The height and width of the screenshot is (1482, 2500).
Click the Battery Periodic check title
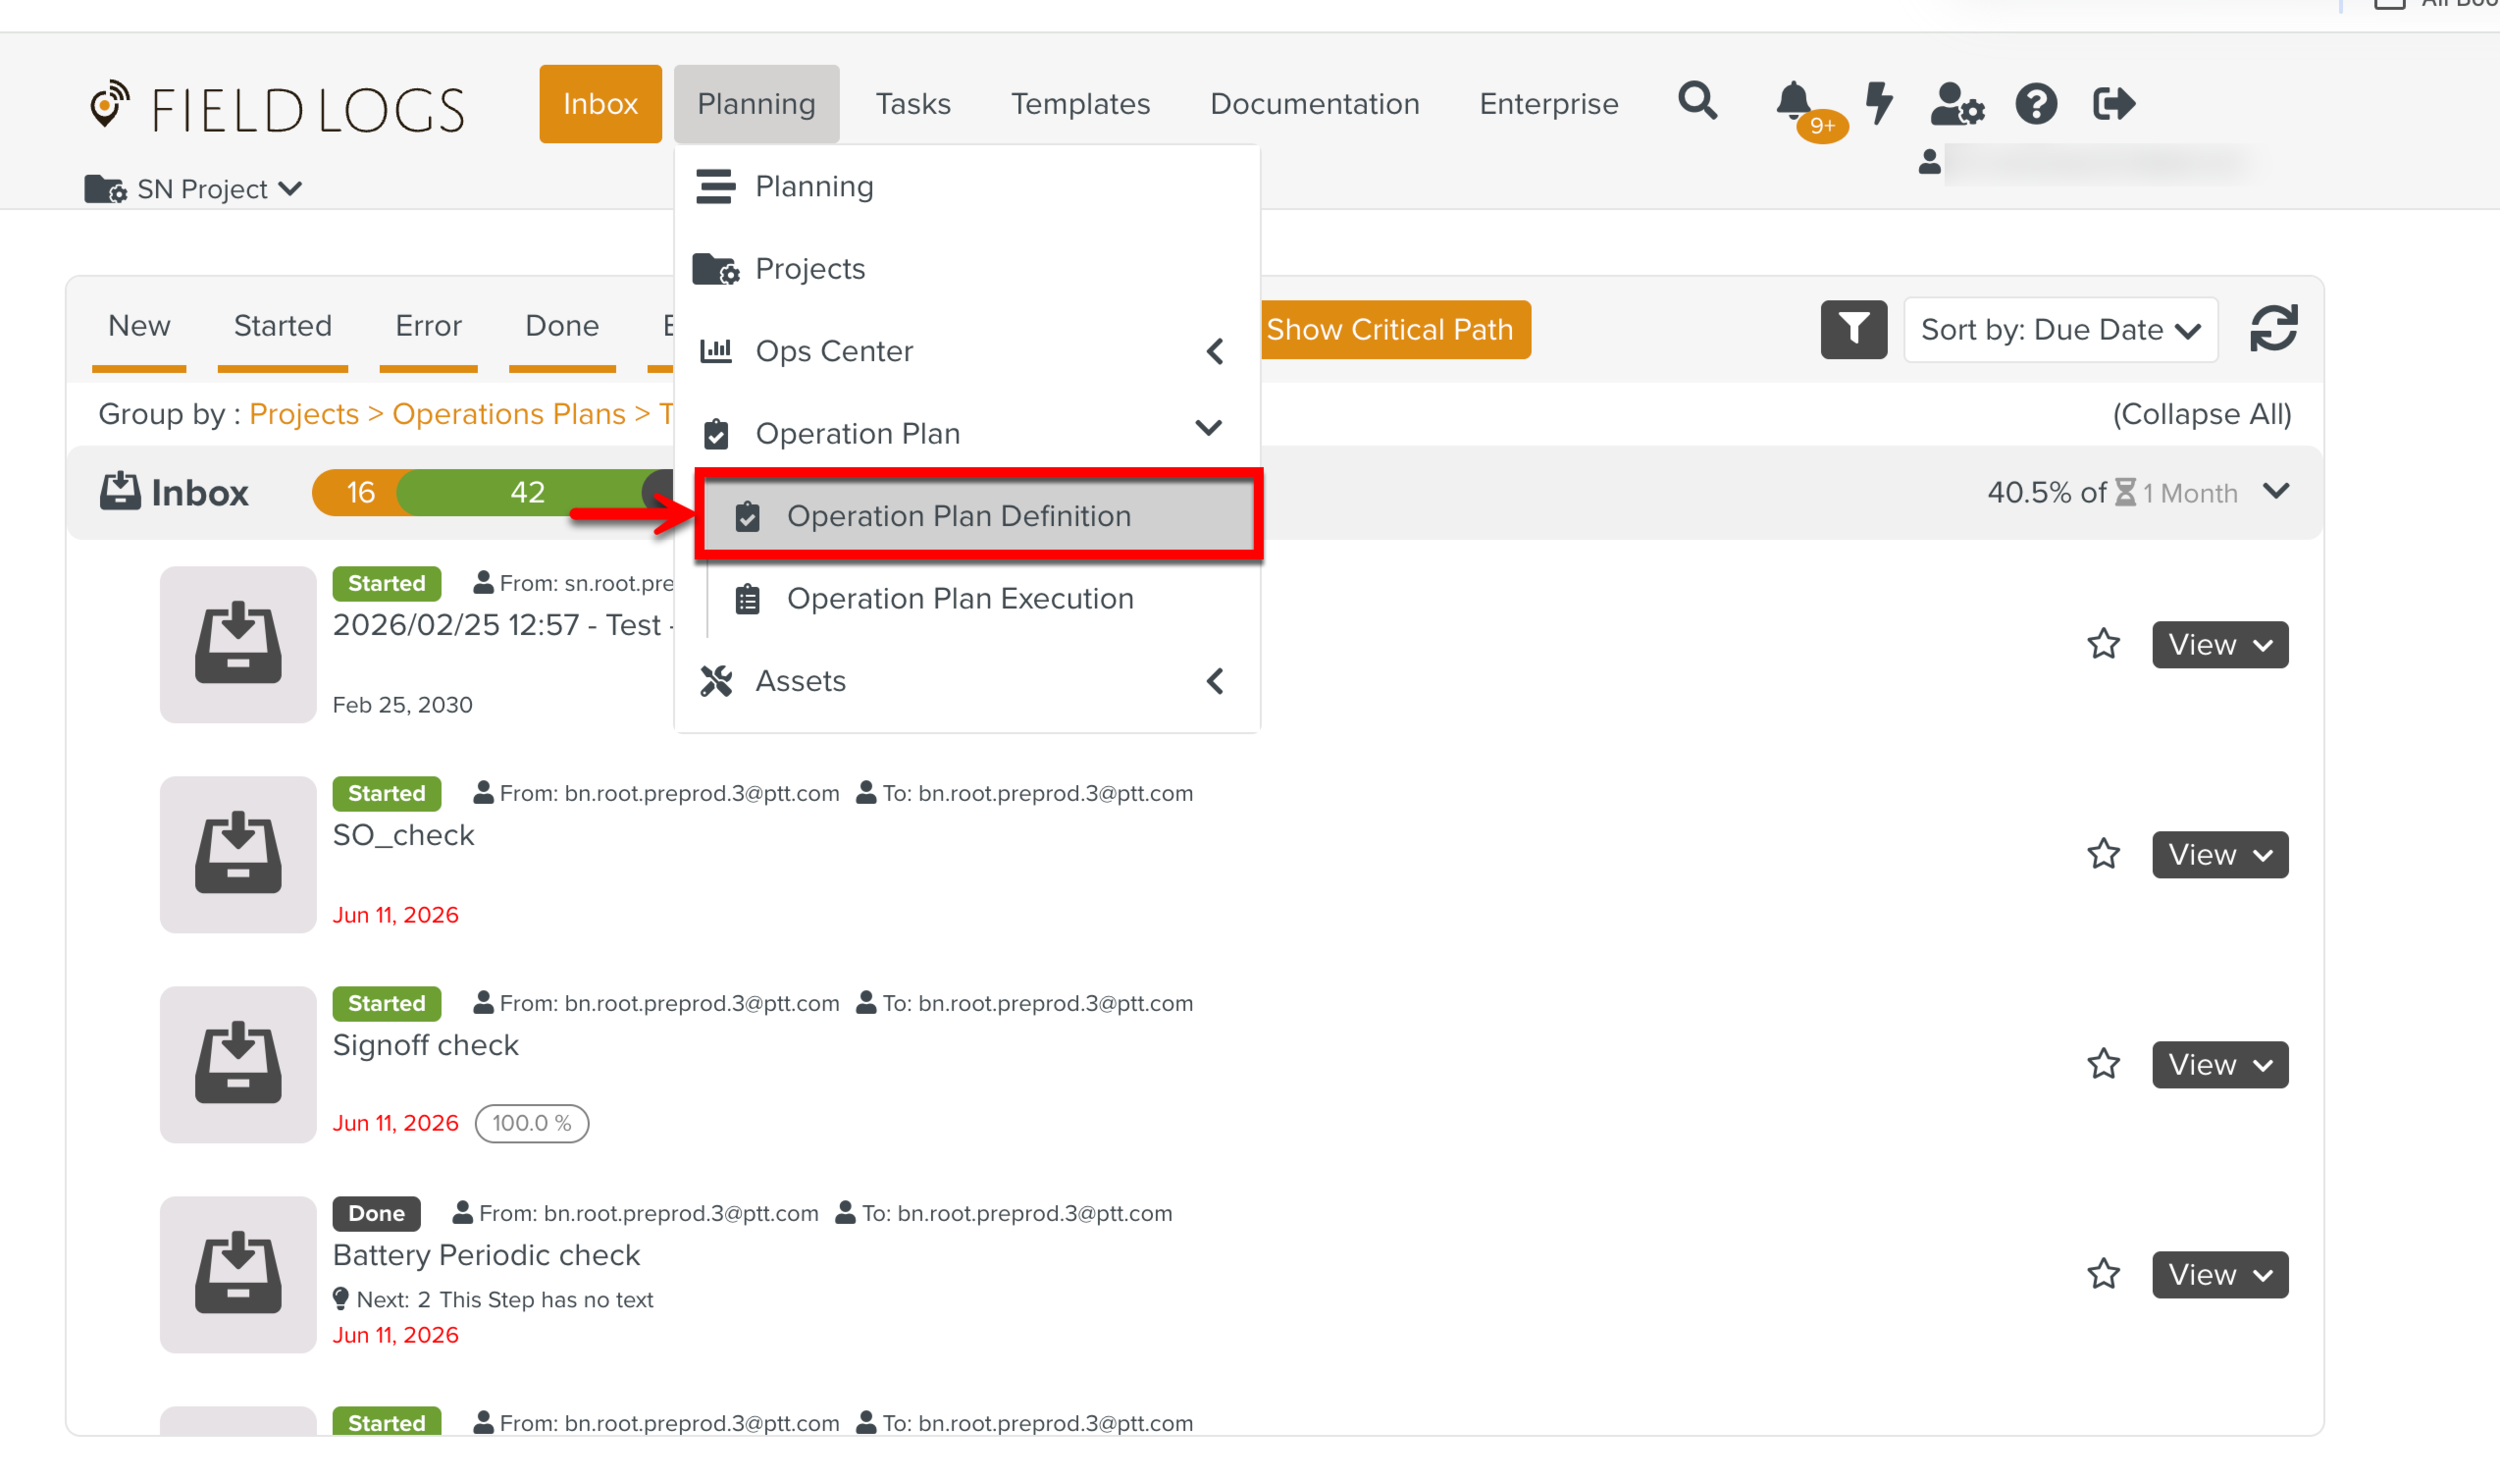(x=486, y=1254)
